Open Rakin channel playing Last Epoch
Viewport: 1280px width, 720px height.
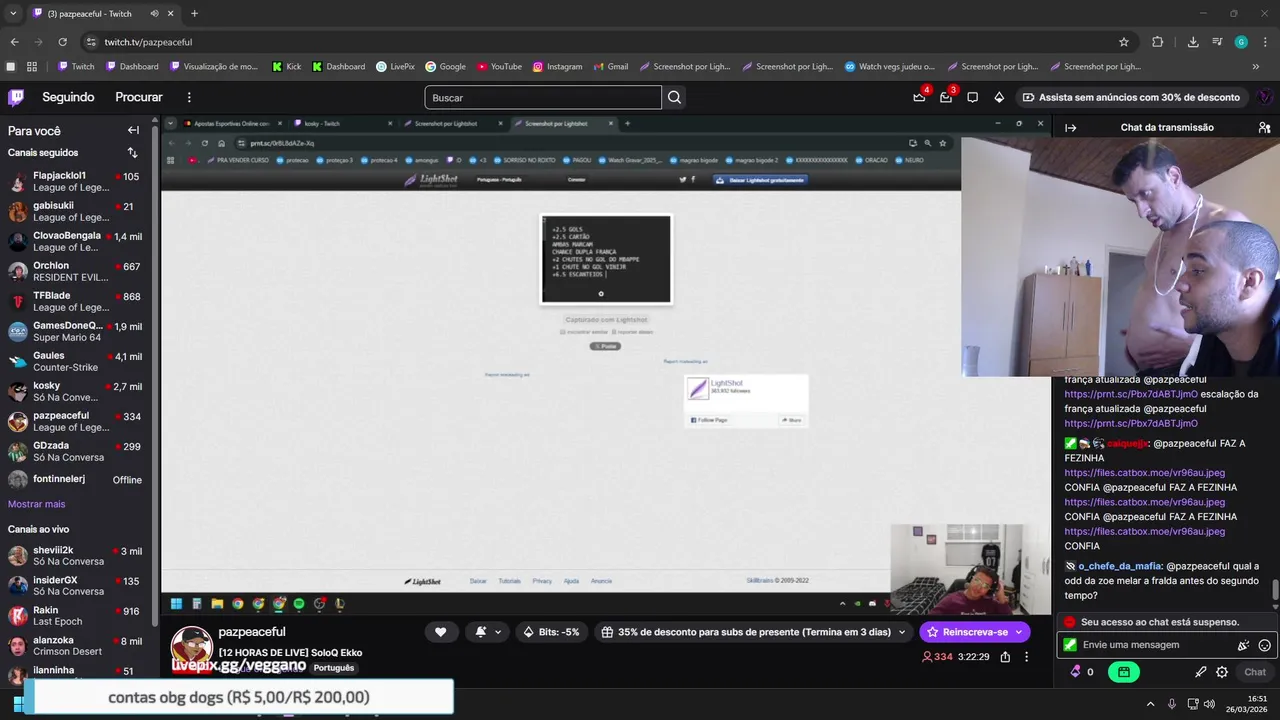pos(76,615)
